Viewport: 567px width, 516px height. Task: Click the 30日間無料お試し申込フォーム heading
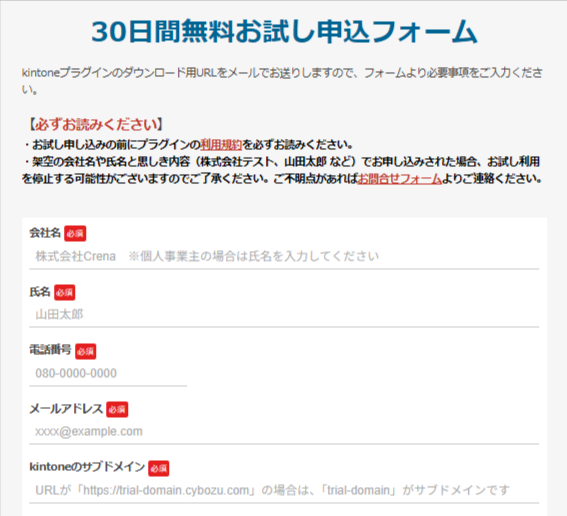click(x=284, y=31)
